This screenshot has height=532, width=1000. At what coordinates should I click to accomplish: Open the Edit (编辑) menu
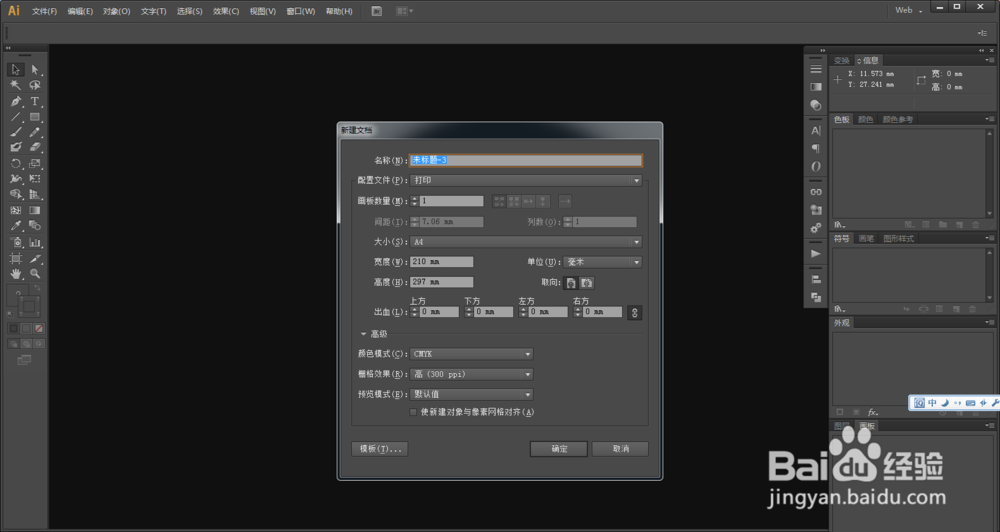tap(80, 11)
